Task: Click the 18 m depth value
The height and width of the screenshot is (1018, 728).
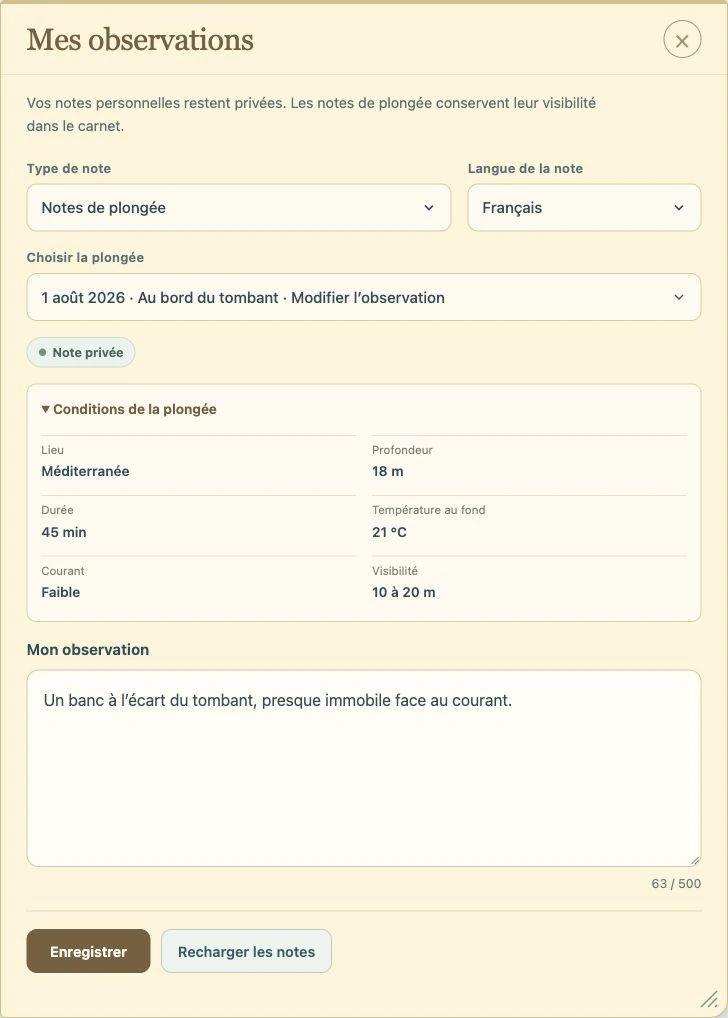Action: pyautogui.click(x=388, y=471)
